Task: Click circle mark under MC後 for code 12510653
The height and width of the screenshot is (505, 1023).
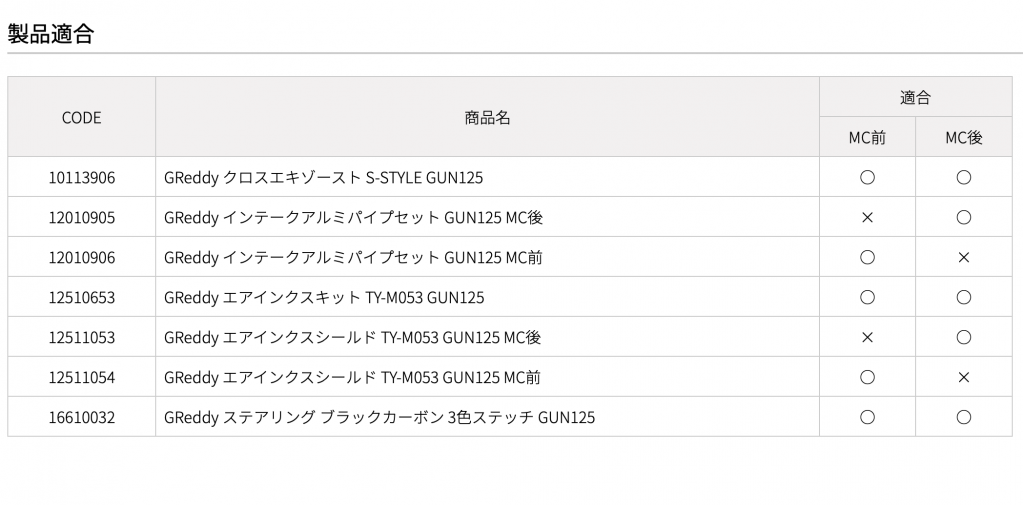Action: tap(964, 298)
